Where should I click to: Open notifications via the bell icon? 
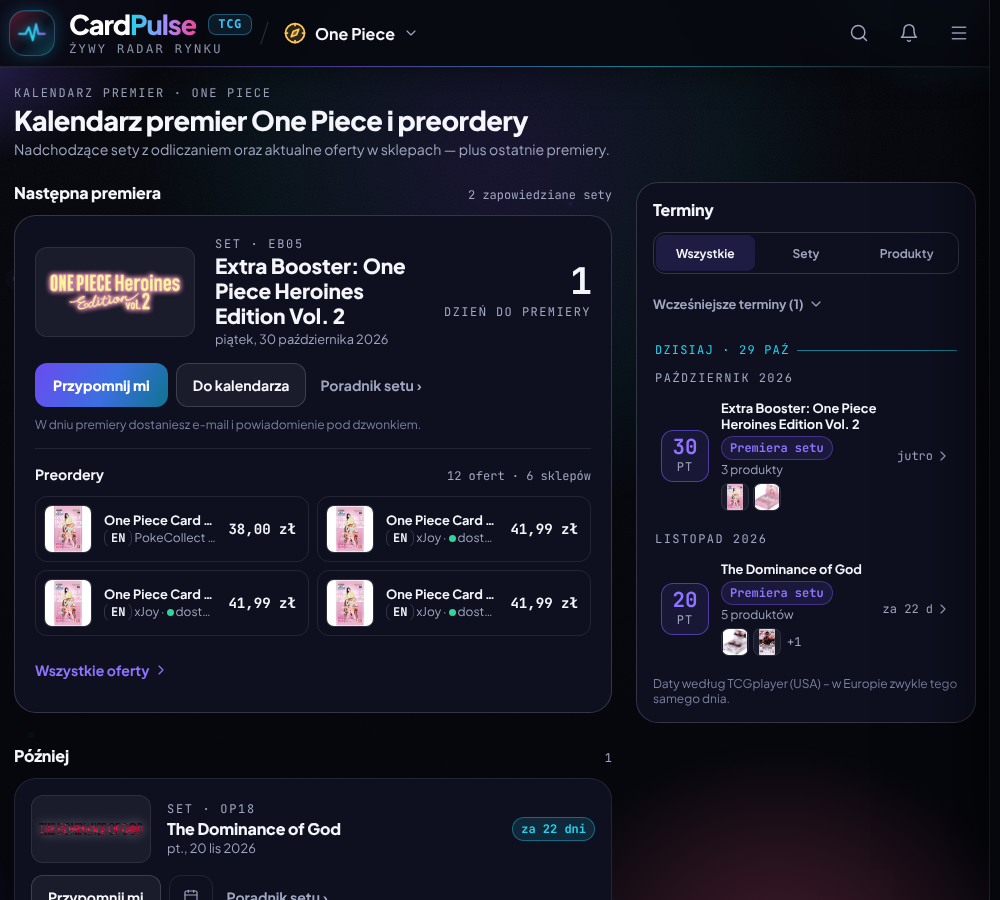909,33
